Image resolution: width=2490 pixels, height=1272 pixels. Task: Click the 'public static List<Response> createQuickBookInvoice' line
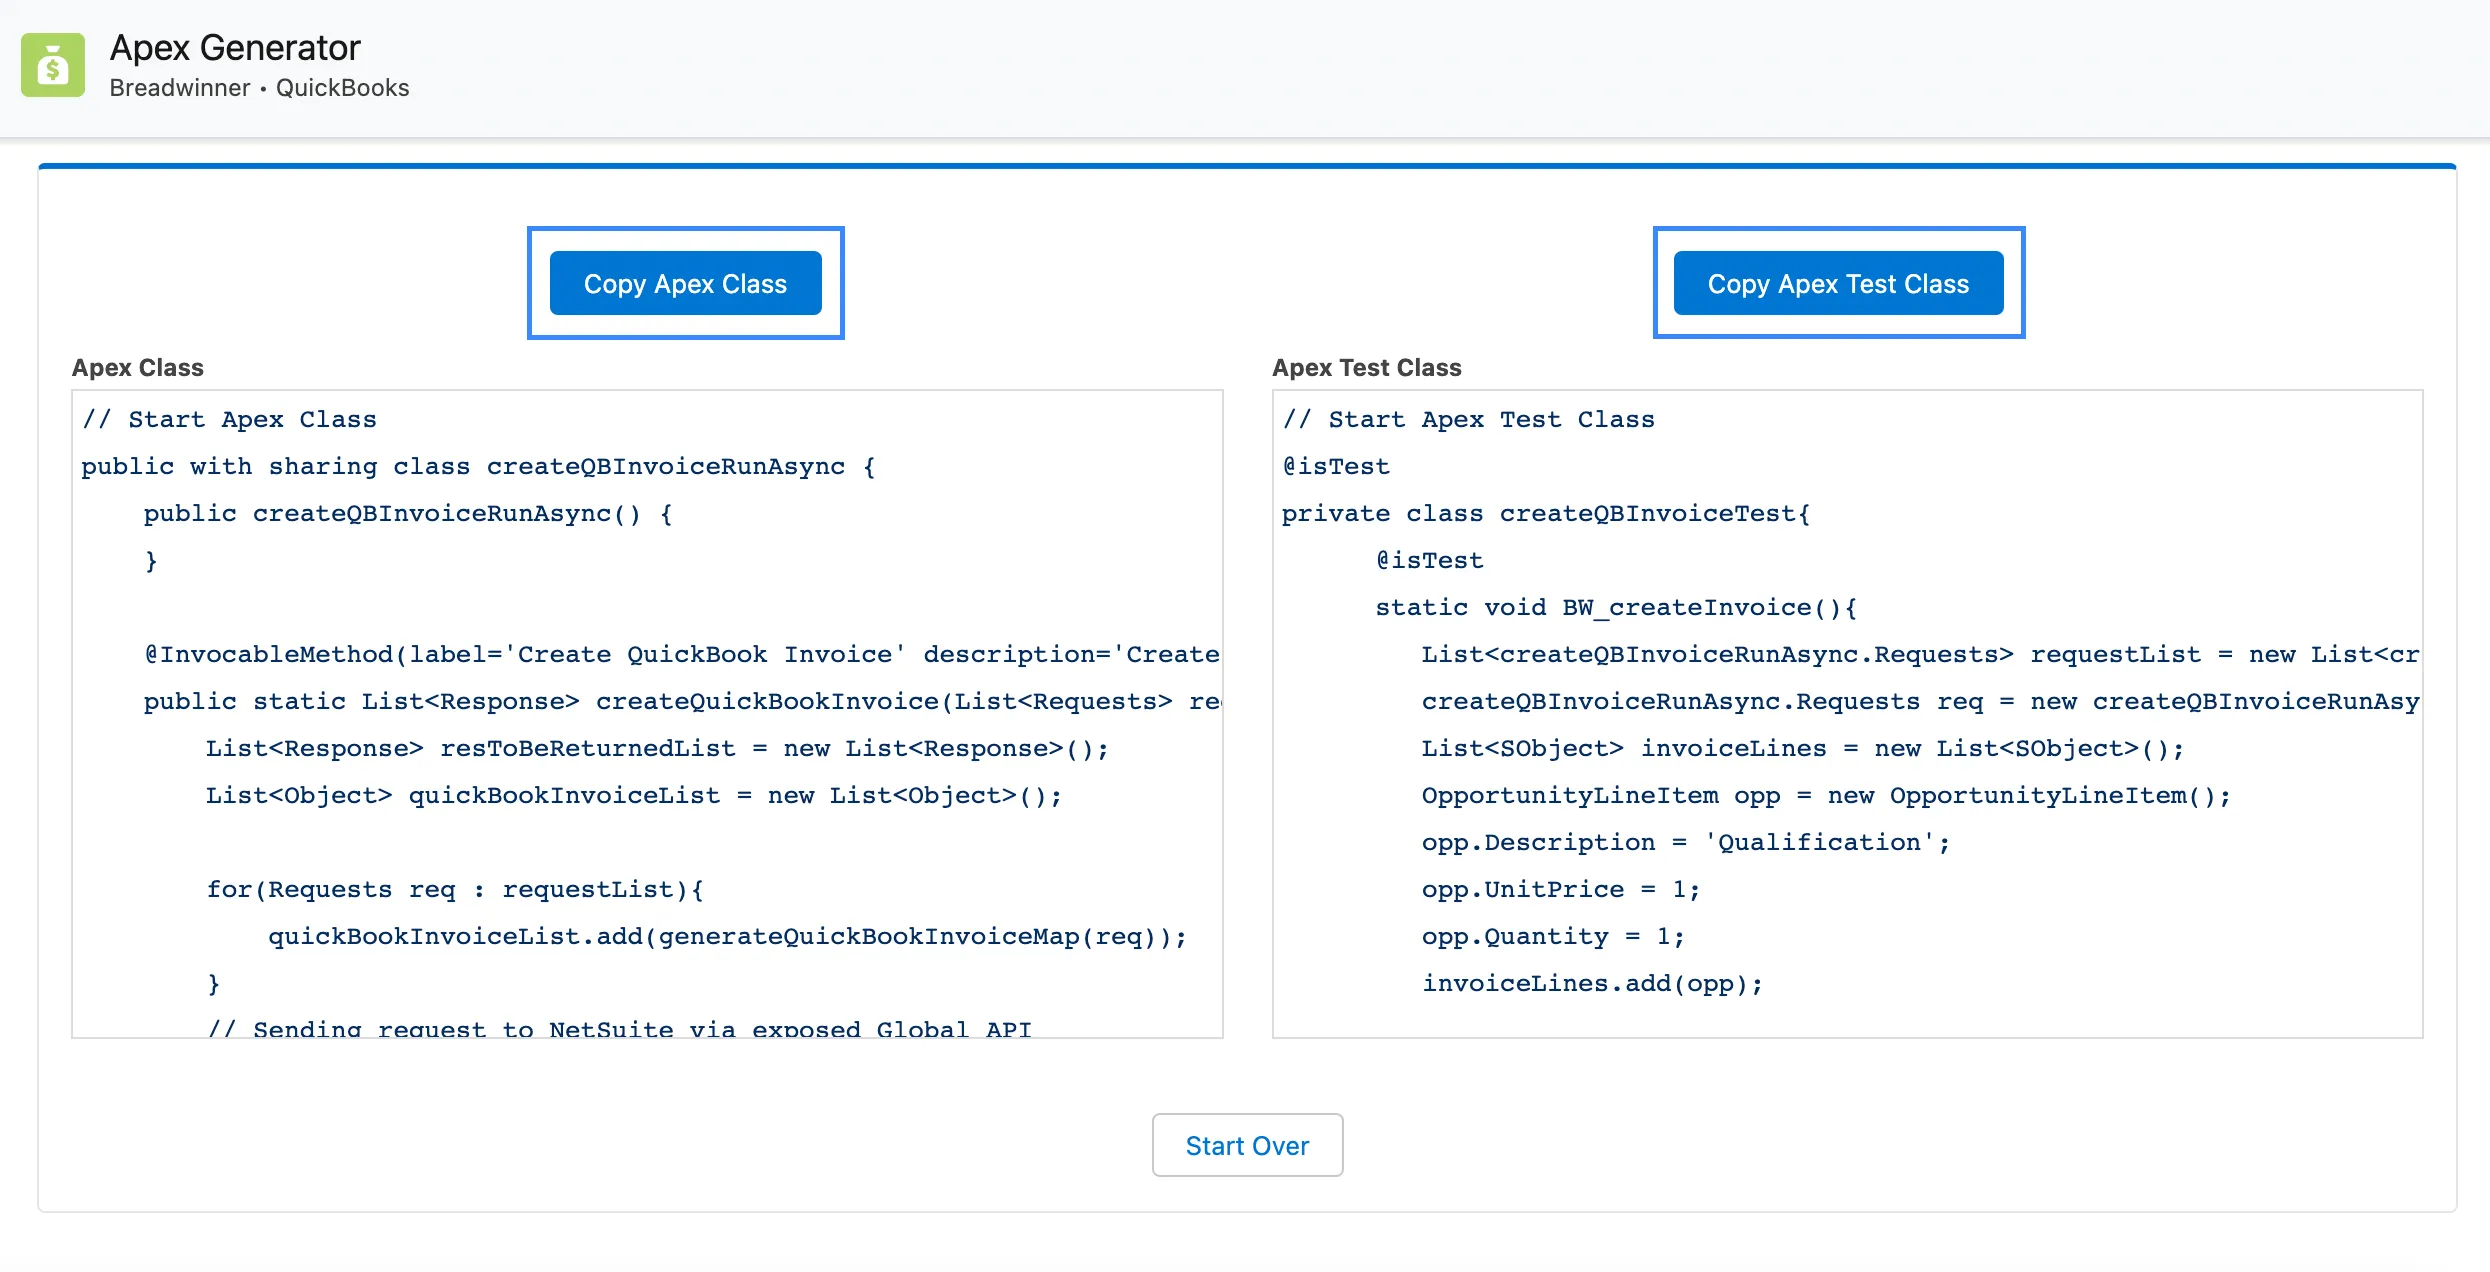682,701
